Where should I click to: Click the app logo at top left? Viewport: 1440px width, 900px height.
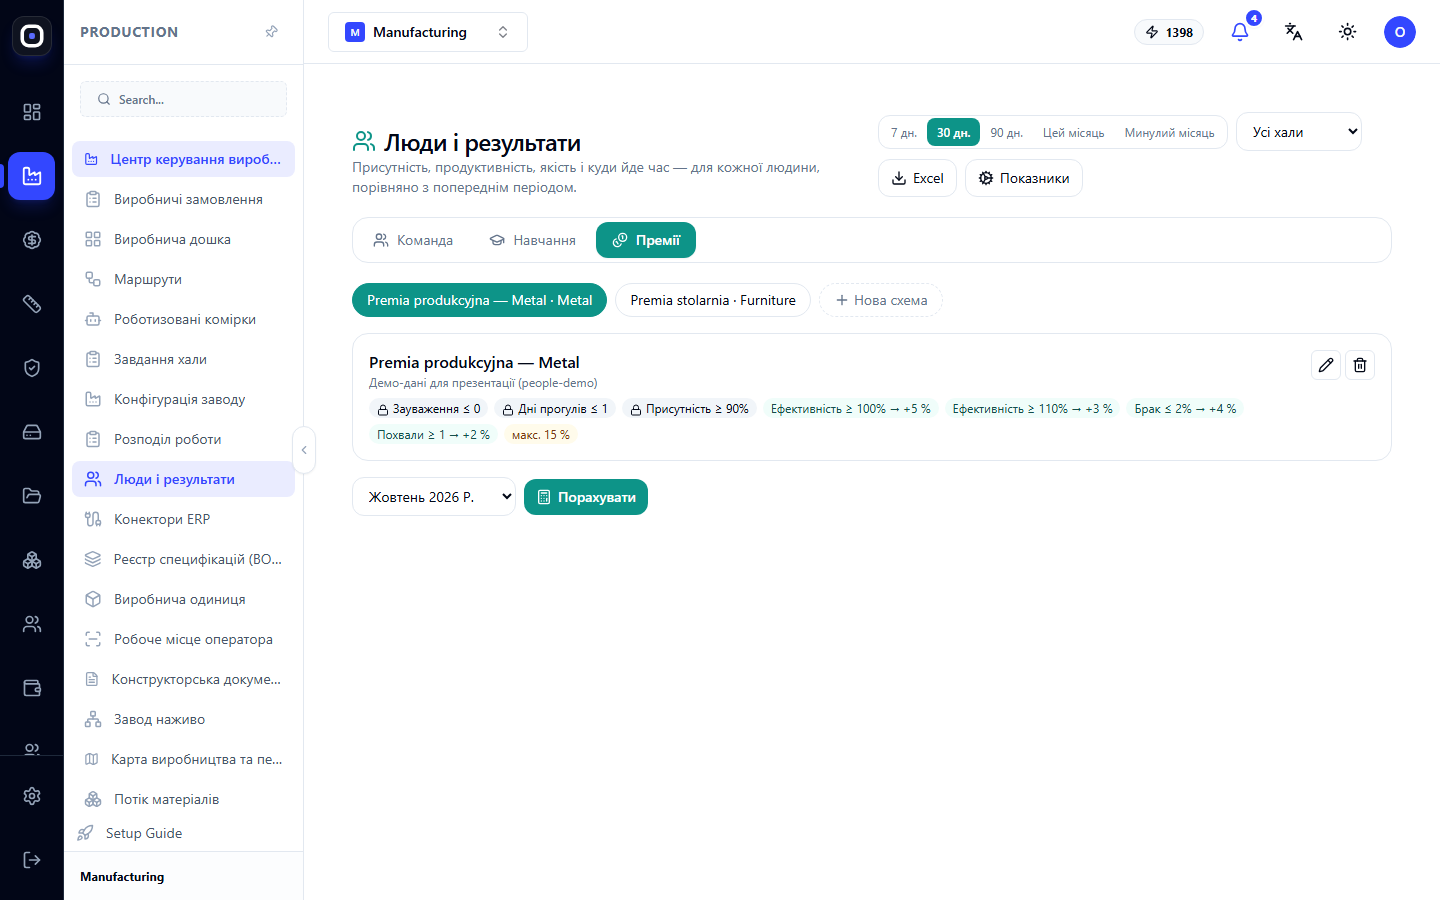(32, 36)
